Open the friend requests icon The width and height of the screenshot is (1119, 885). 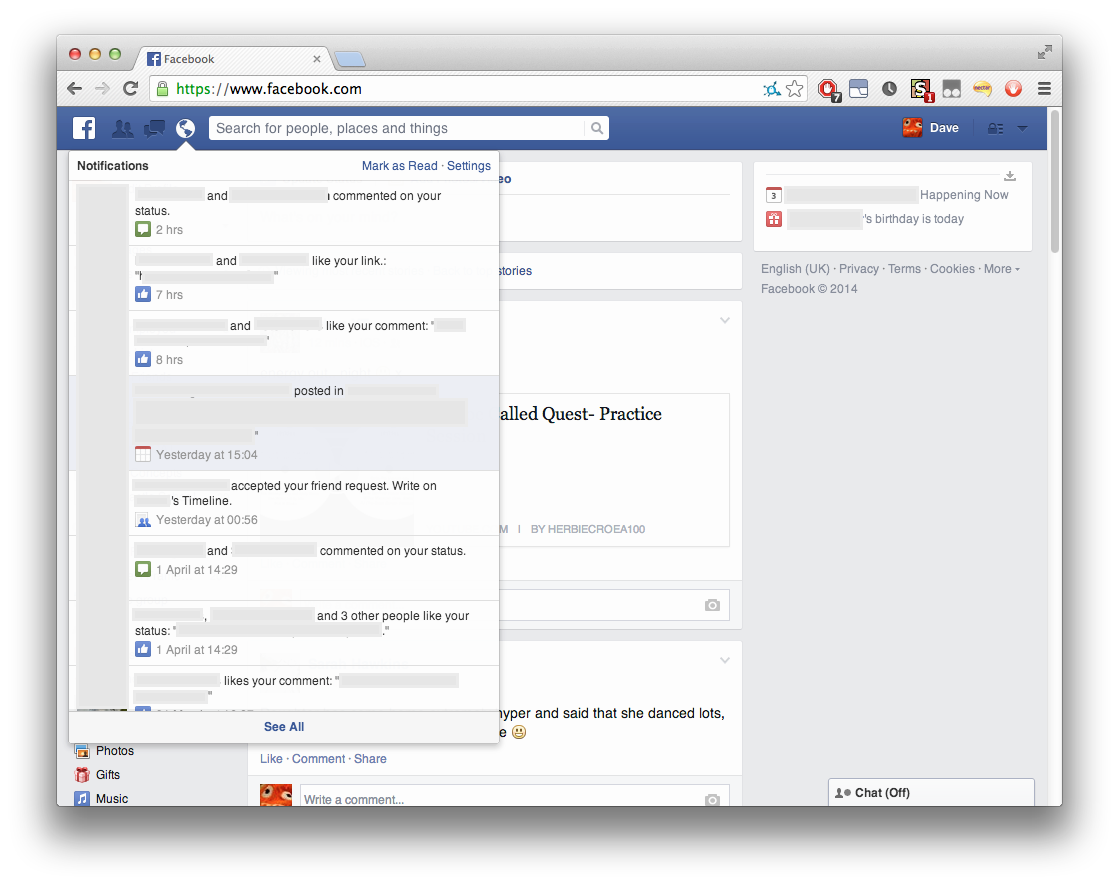(x=123, y=128)
